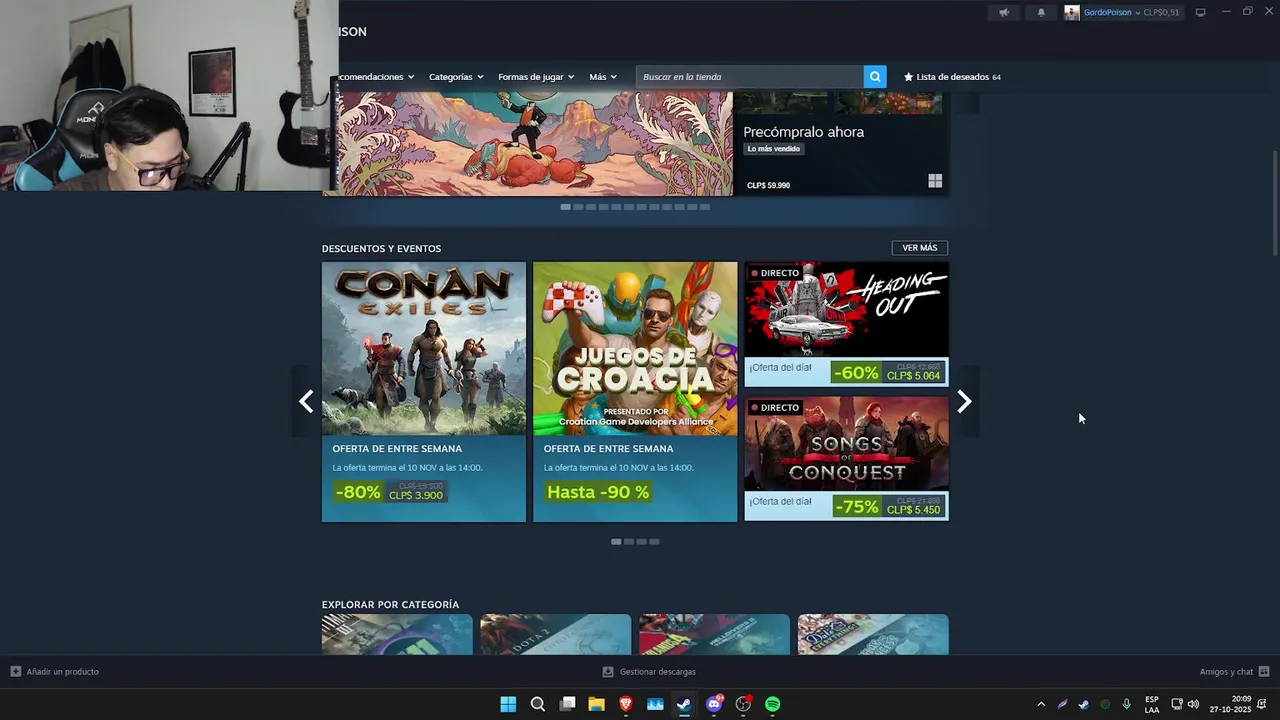Click the featured game banner artwork
Screen dimensions: 1280x720
pyautogui.click(x=534, y=145)
